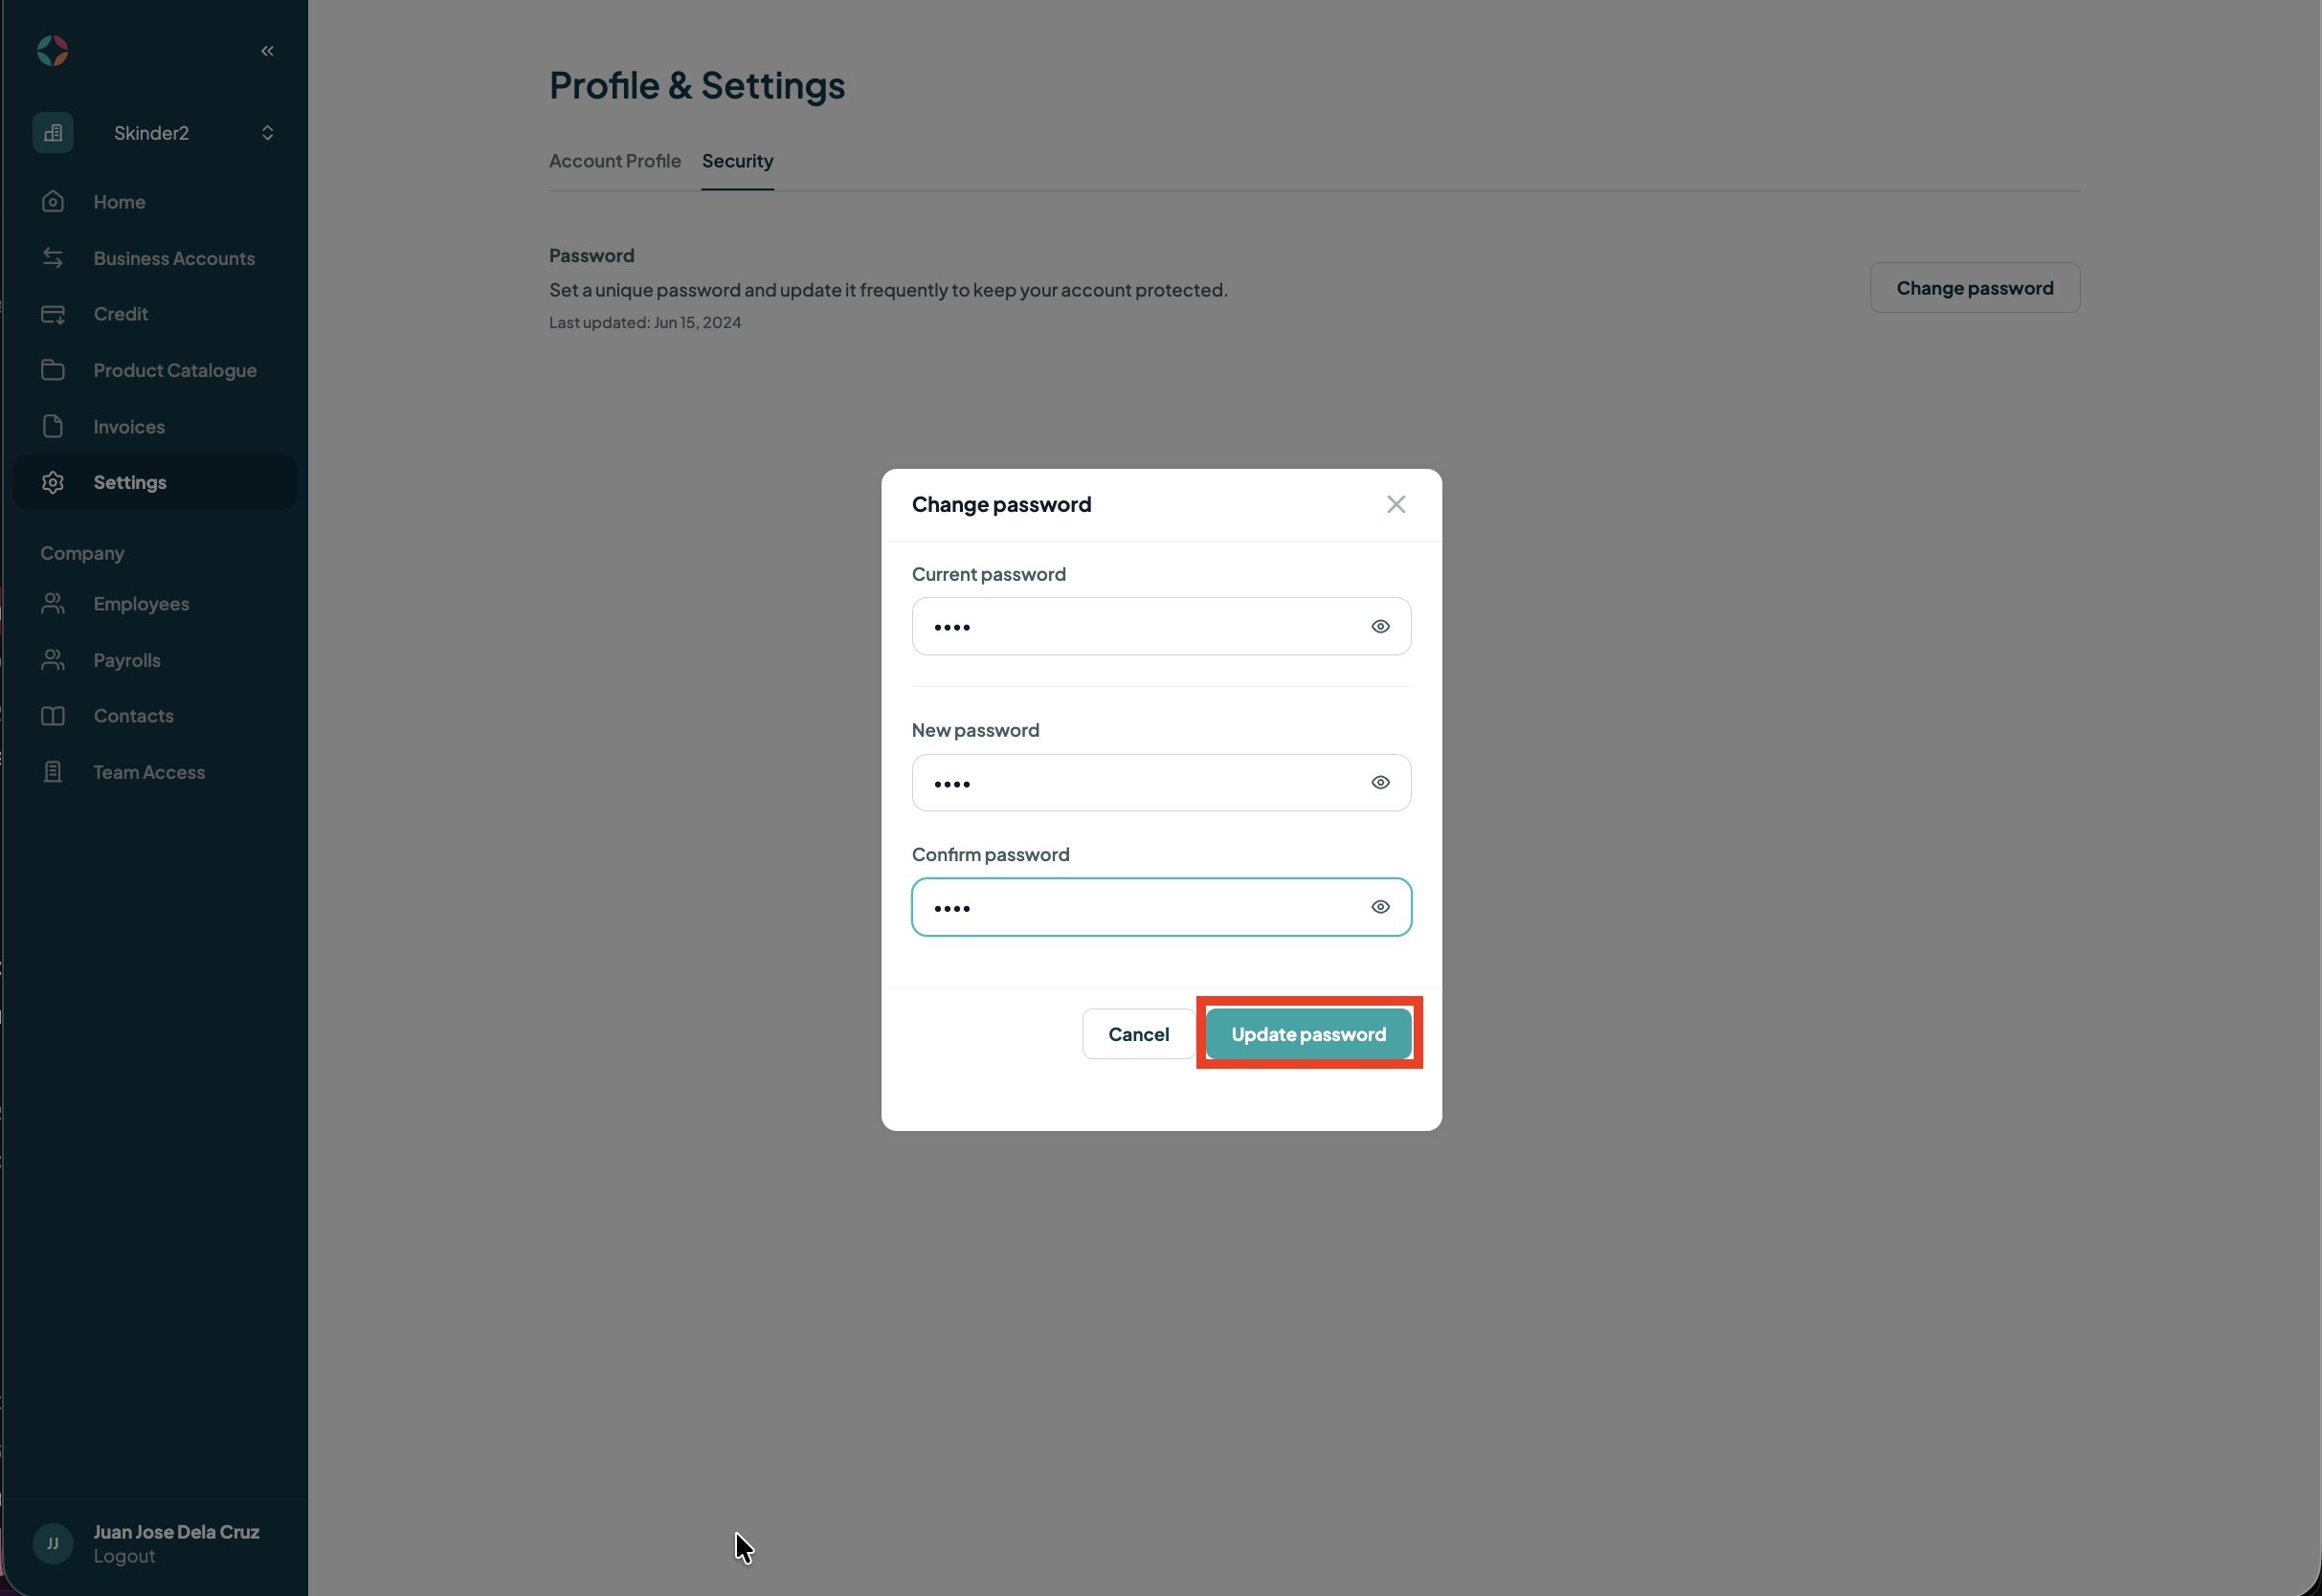Click the Update password button

click(x=1308, y=1034)
